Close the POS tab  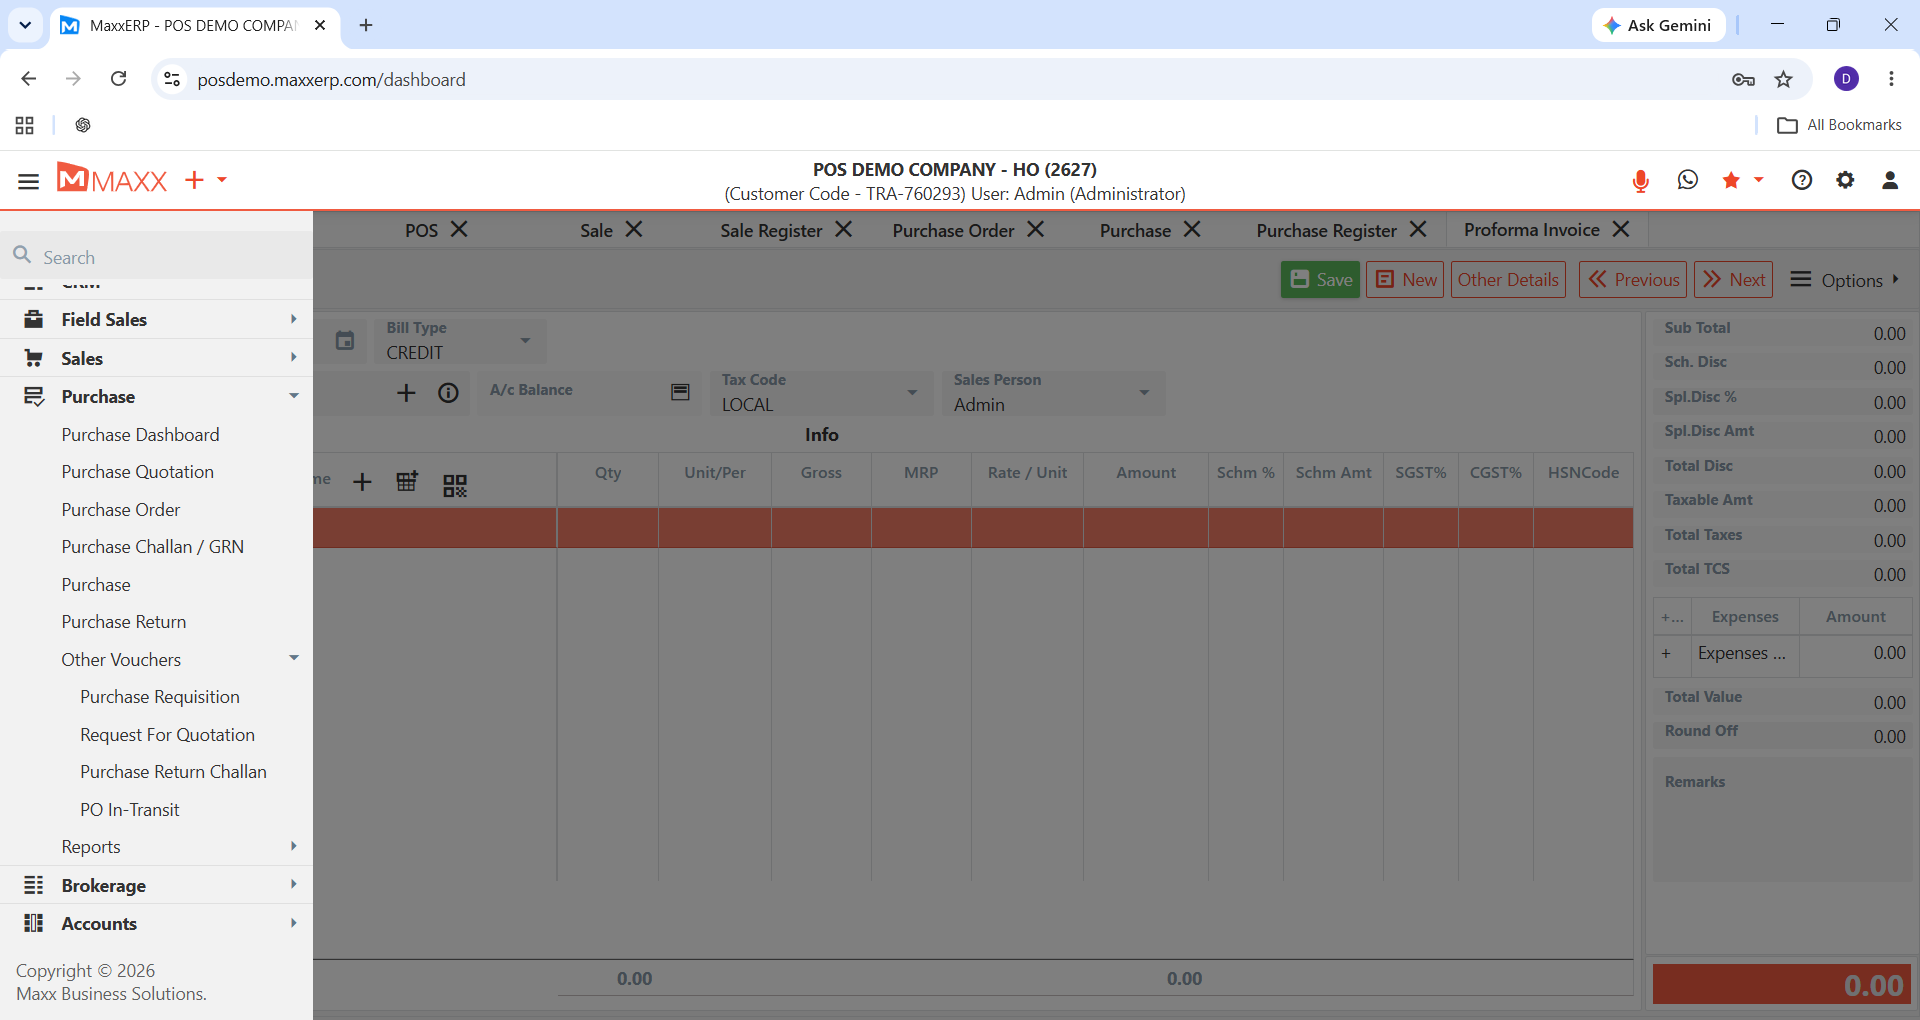[x=459, y=229]
